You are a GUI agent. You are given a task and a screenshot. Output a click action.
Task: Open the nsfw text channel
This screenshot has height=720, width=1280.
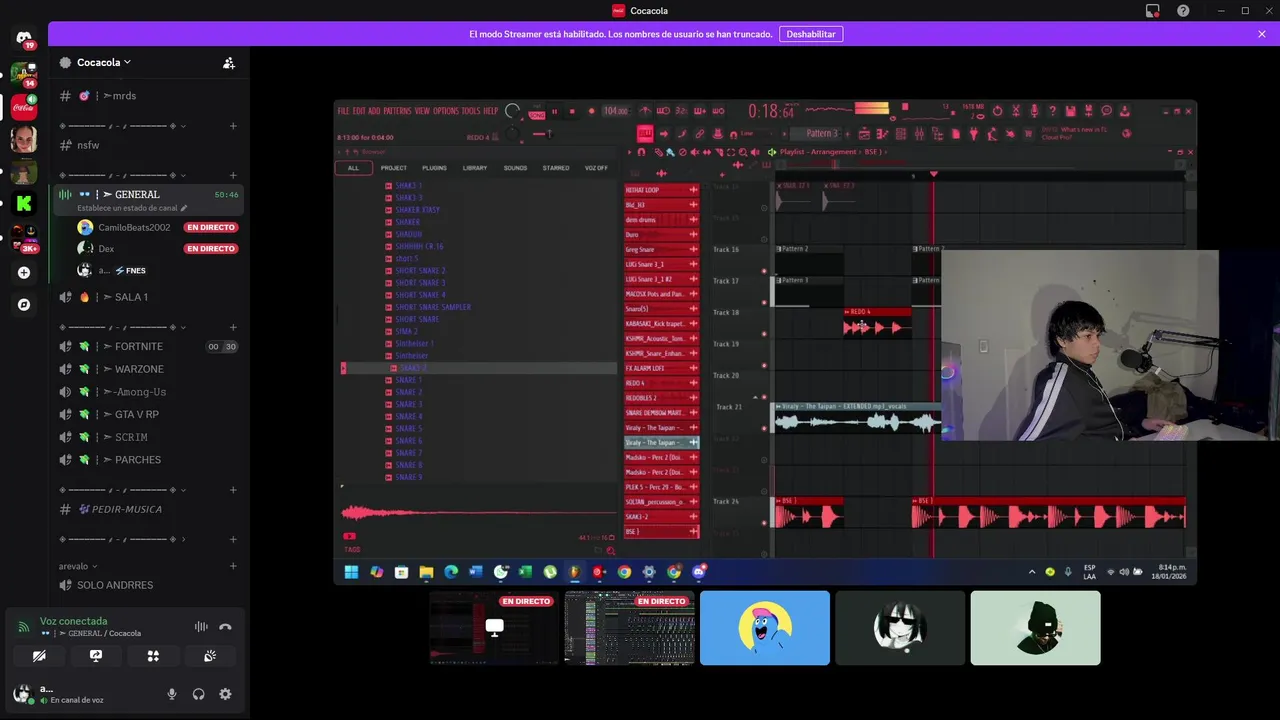[x=148, y=145]
